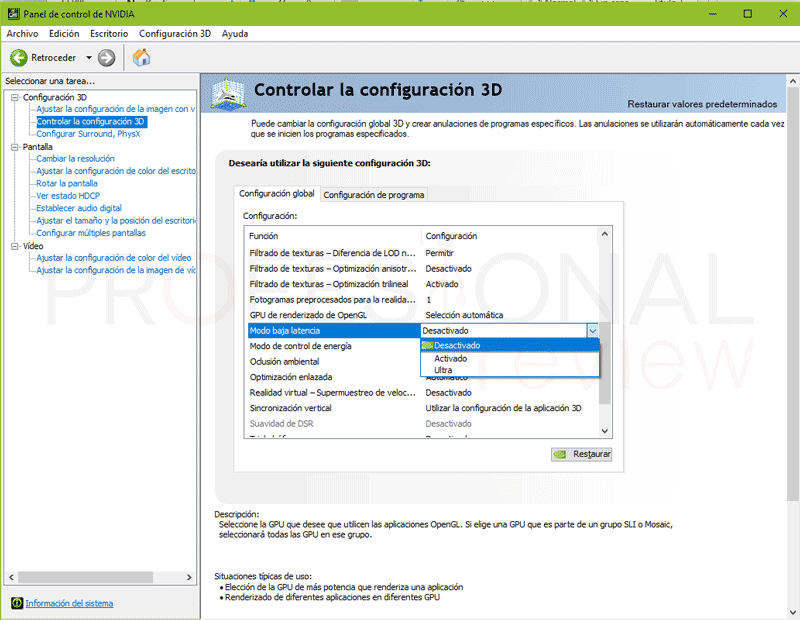Click the task tree horizontal scroll right arrow
Screen dimensions: 800x620
point(189,577)
